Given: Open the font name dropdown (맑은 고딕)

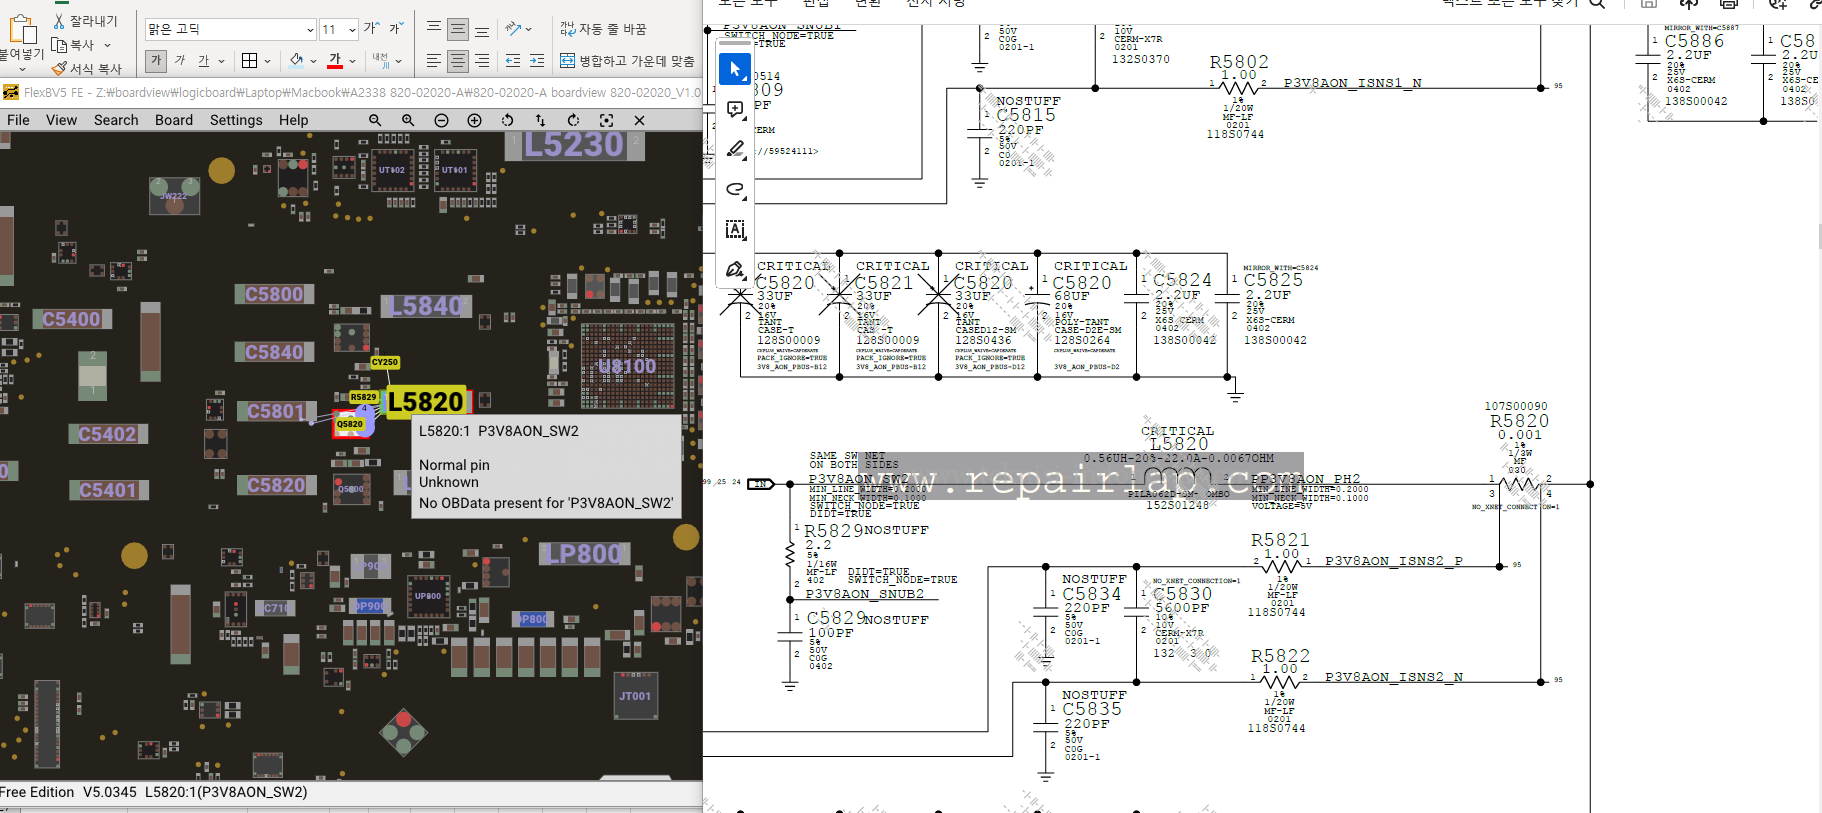Looking at the screenshot, I should [310, 30].
